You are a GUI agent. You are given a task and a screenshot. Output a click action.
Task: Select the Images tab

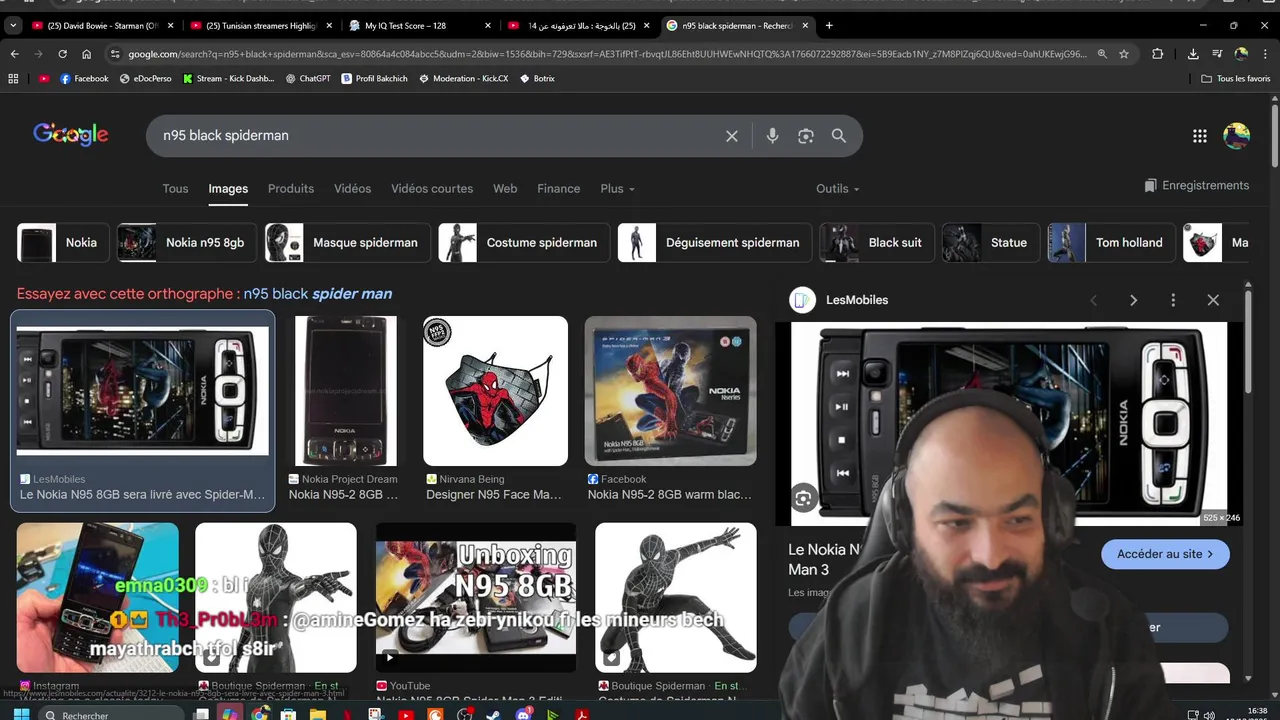(x=228, y=188)
